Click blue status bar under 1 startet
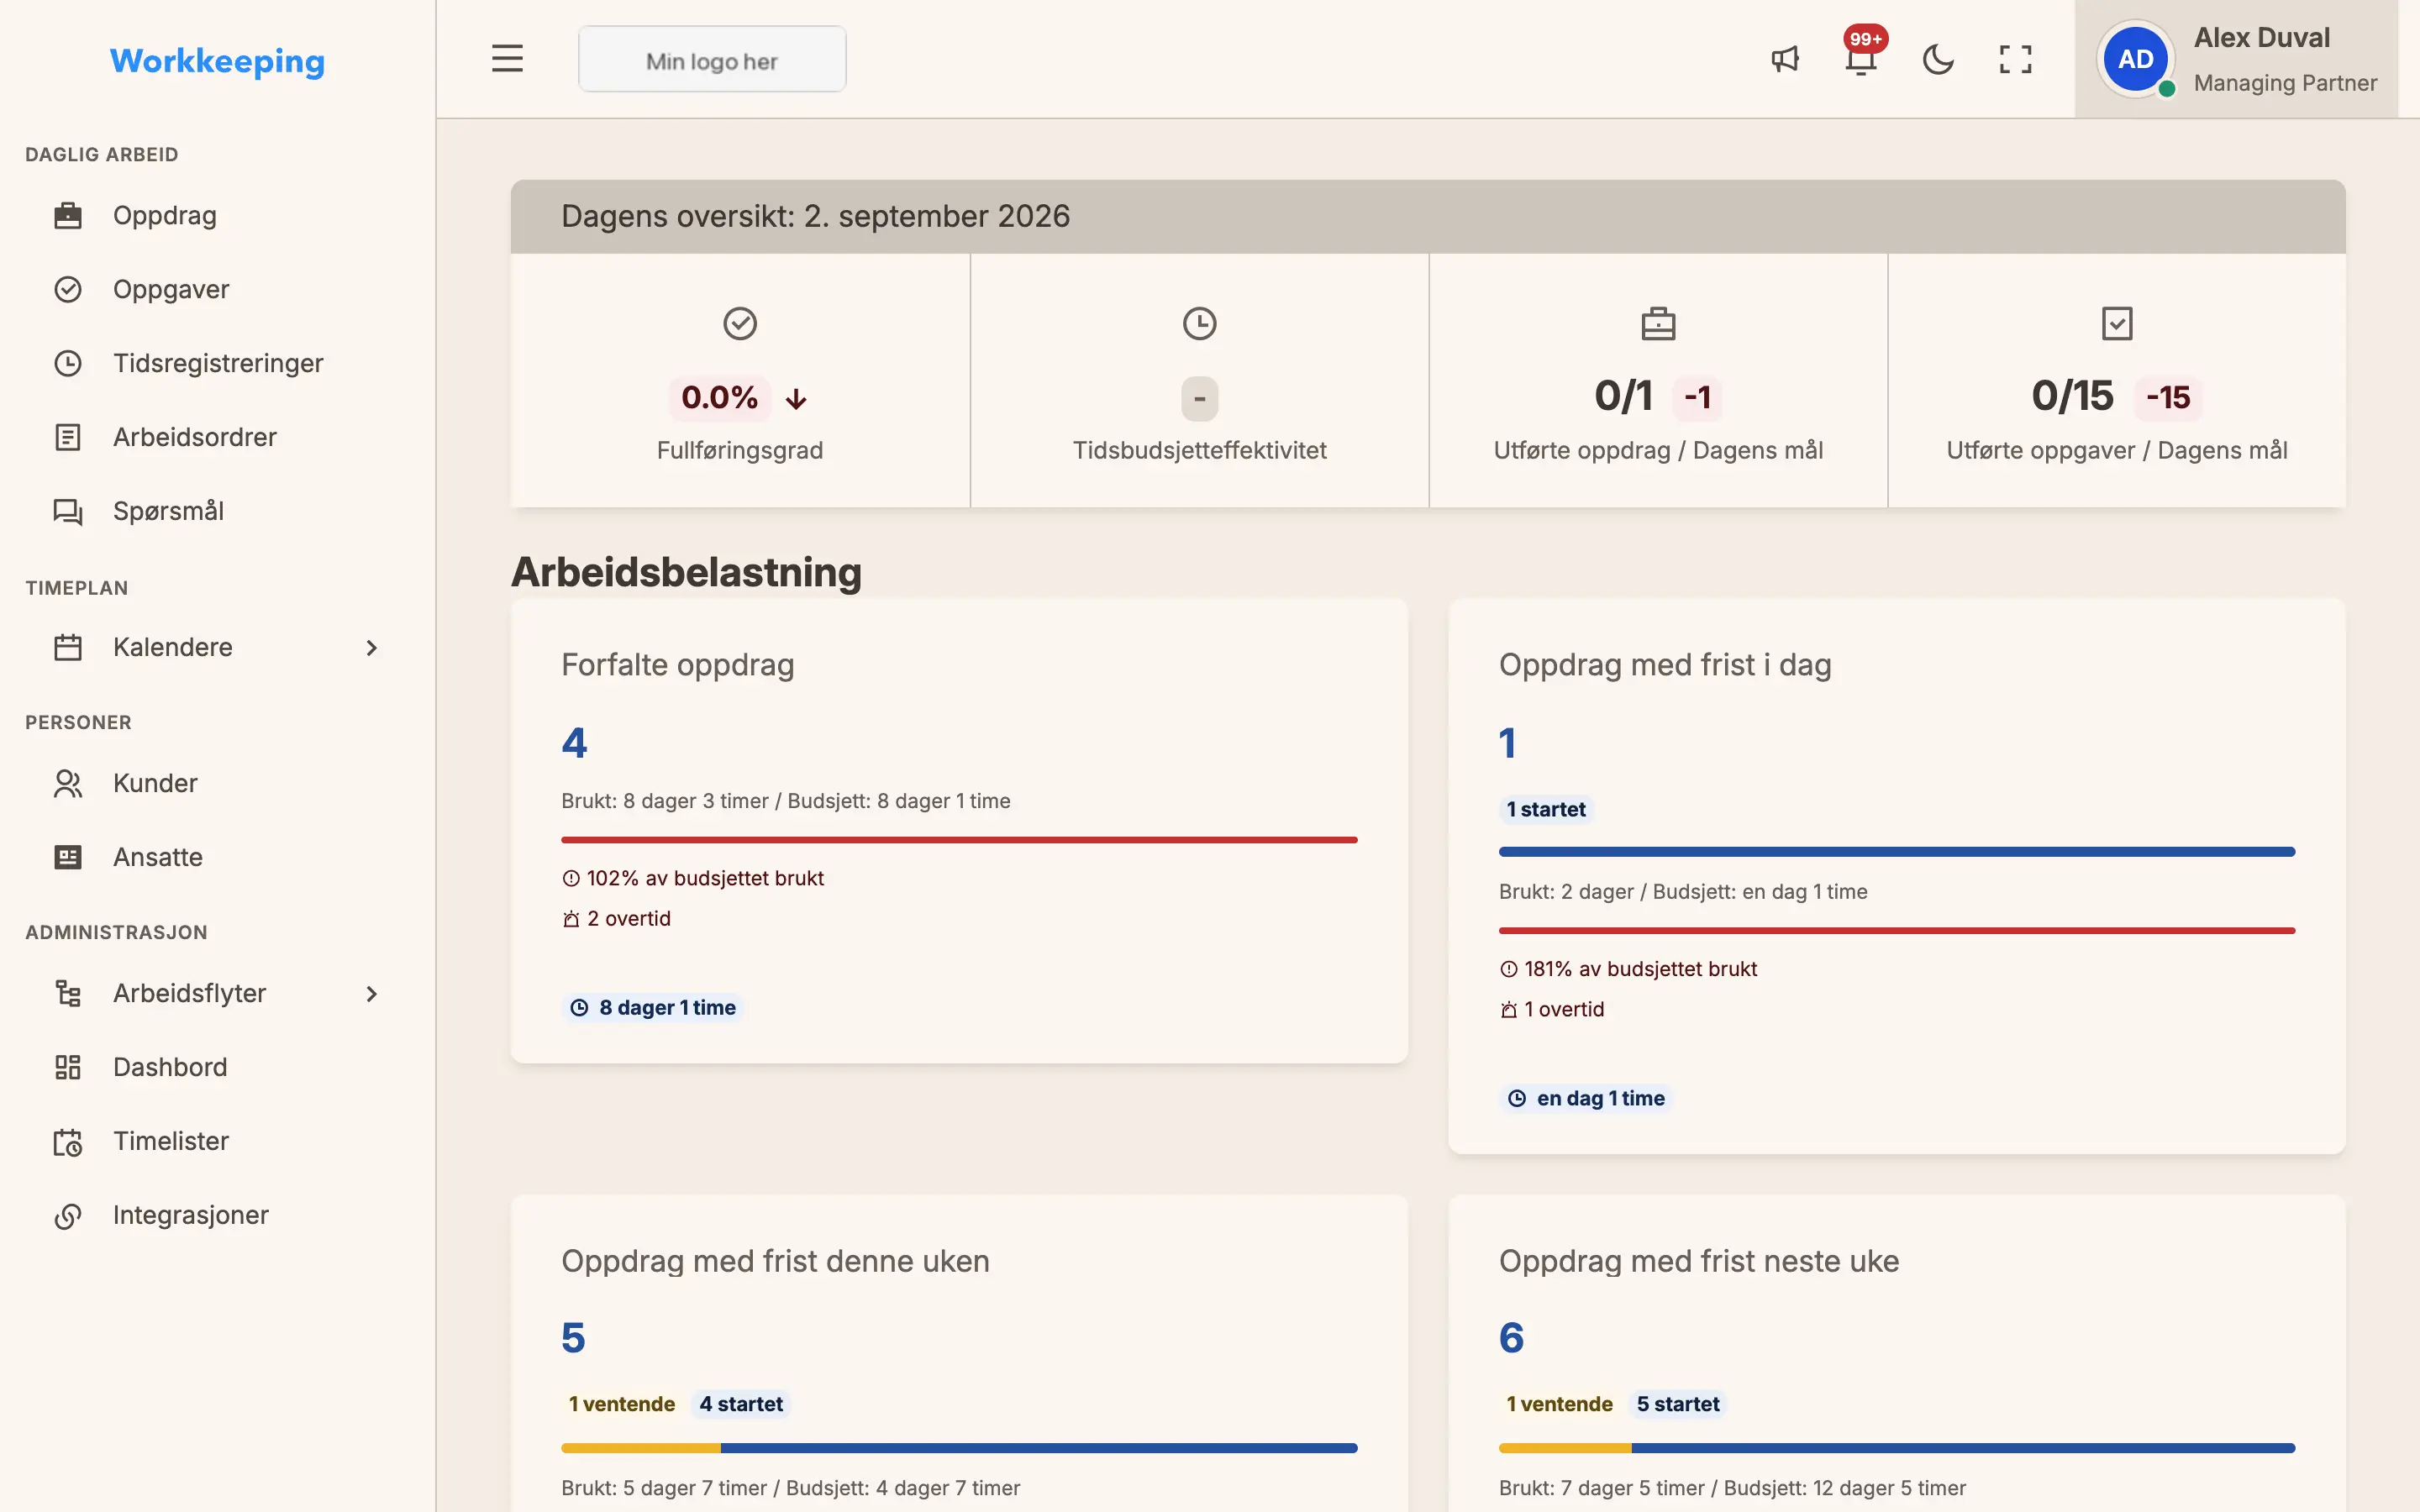The height and width of the screenshot is (1512, 2420). pos(1896,852)
